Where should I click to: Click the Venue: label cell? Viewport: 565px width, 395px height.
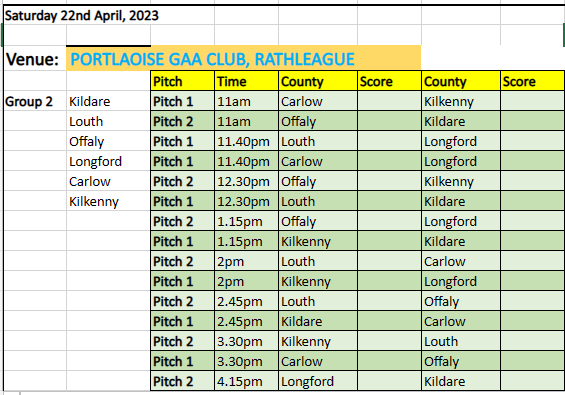35,59
